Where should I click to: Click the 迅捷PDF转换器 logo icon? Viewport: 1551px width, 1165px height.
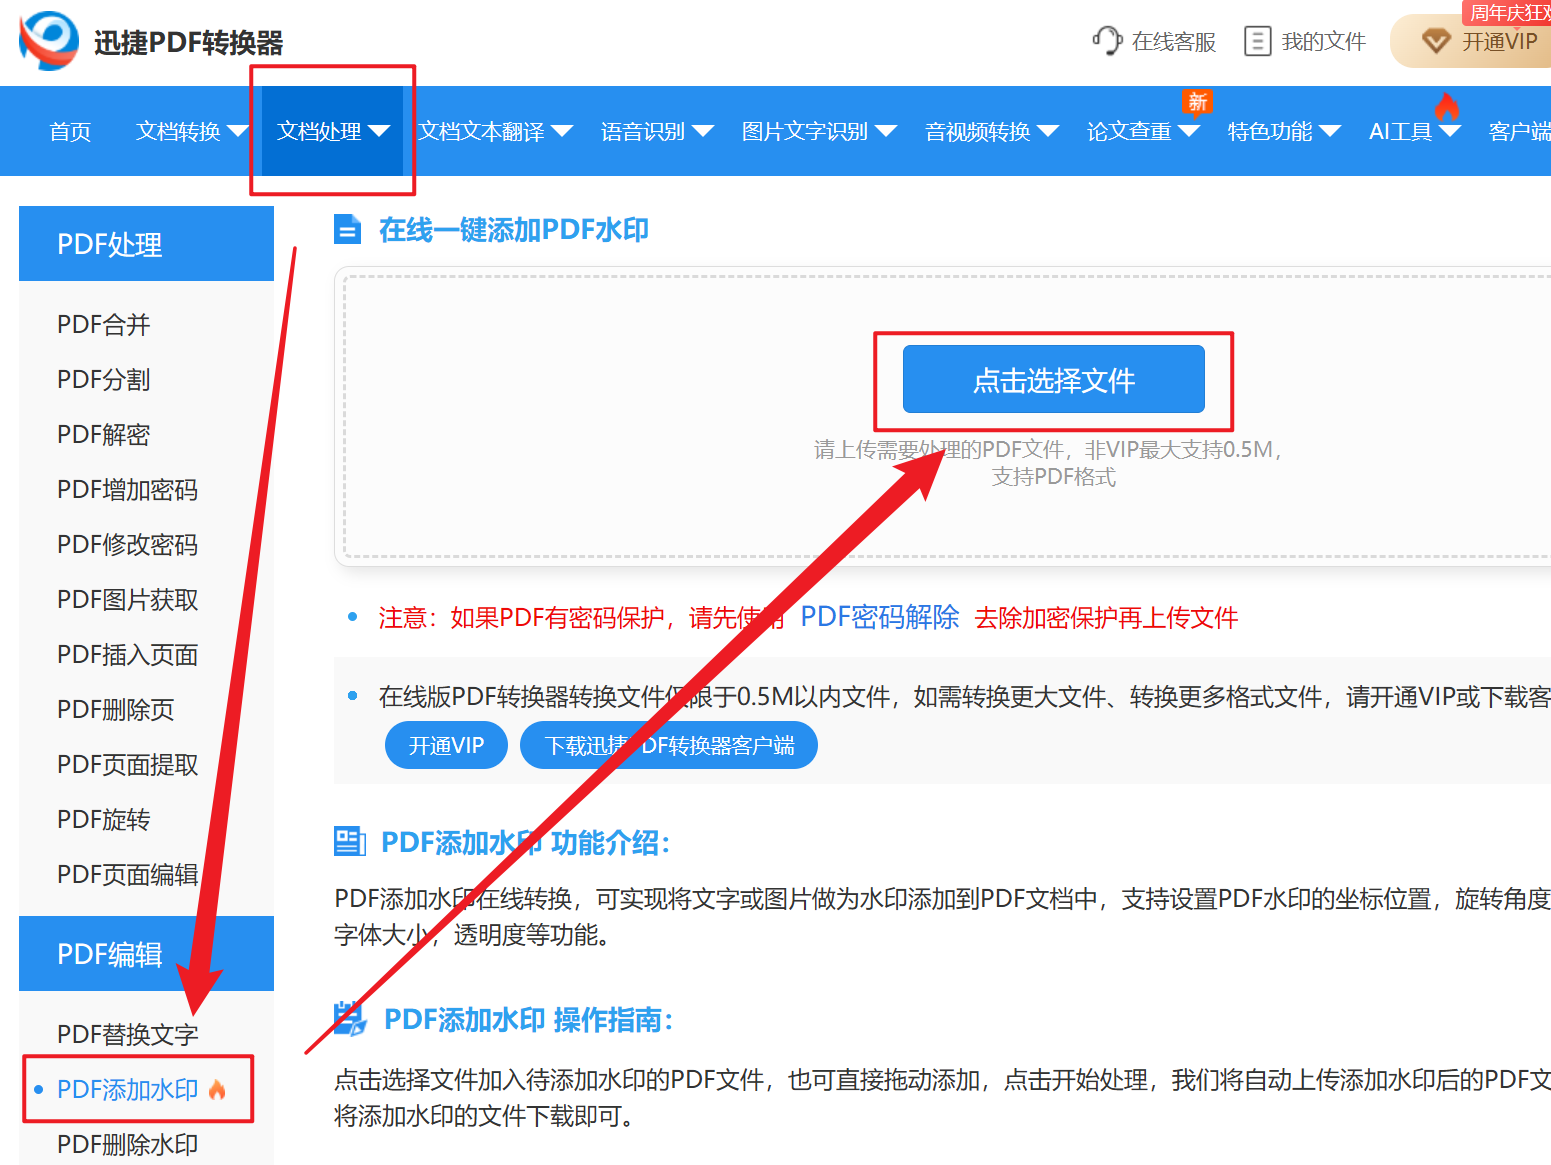click(47, 41)
